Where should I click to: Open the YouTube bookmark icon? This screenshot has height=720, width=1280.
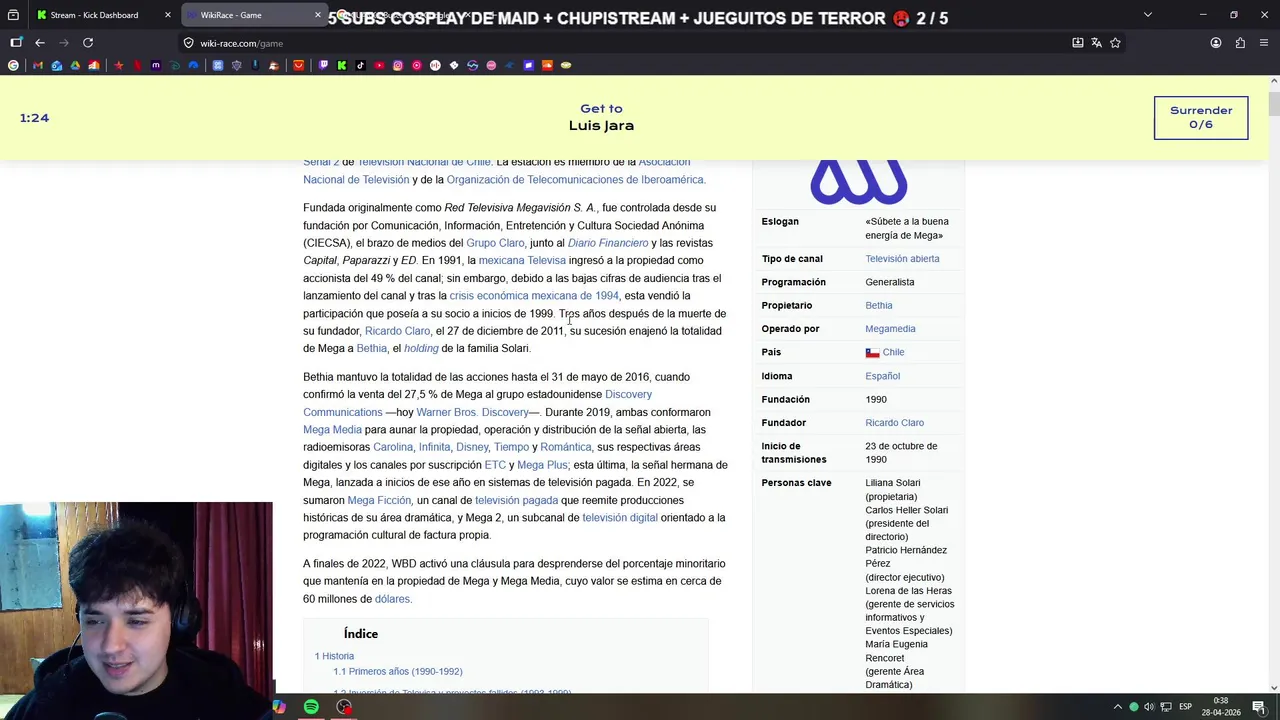pos(379,65)
